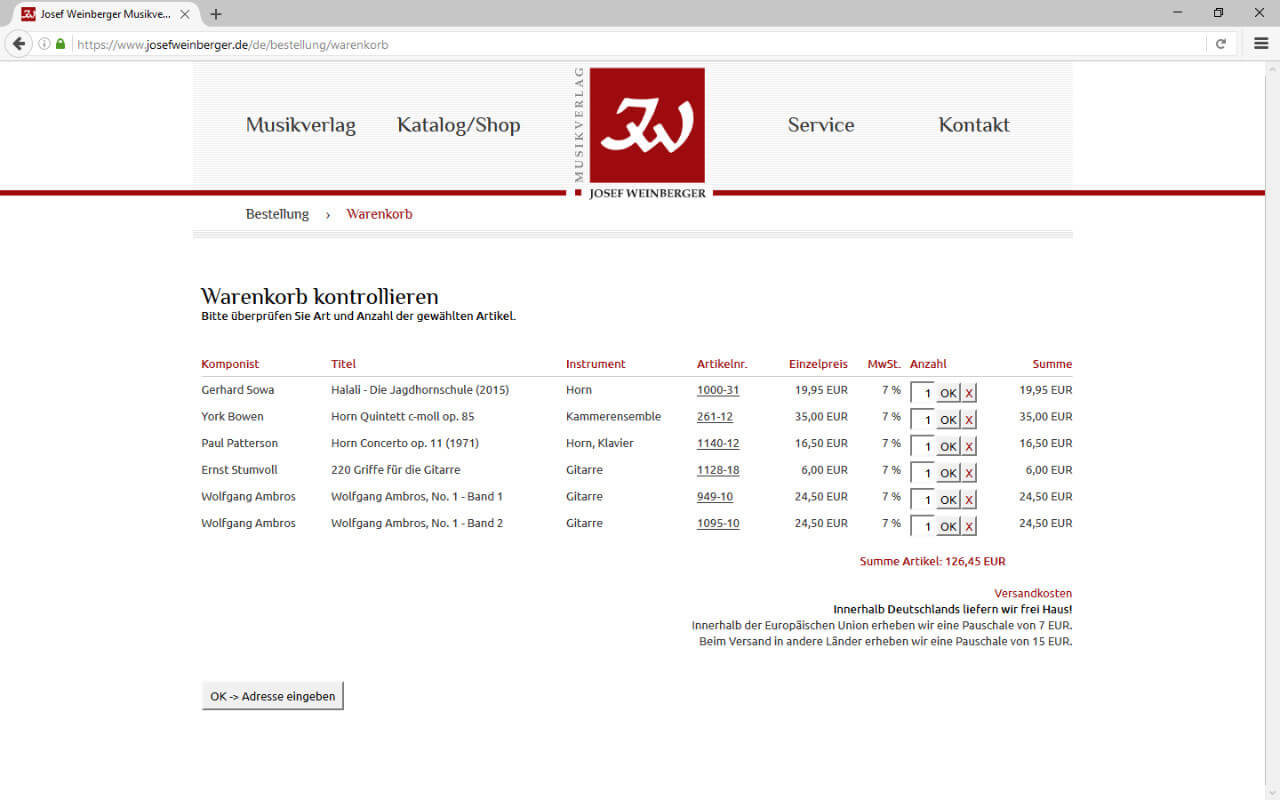Restore down the browser window
Screen dimensions: 1280x800
(1218, 13)
